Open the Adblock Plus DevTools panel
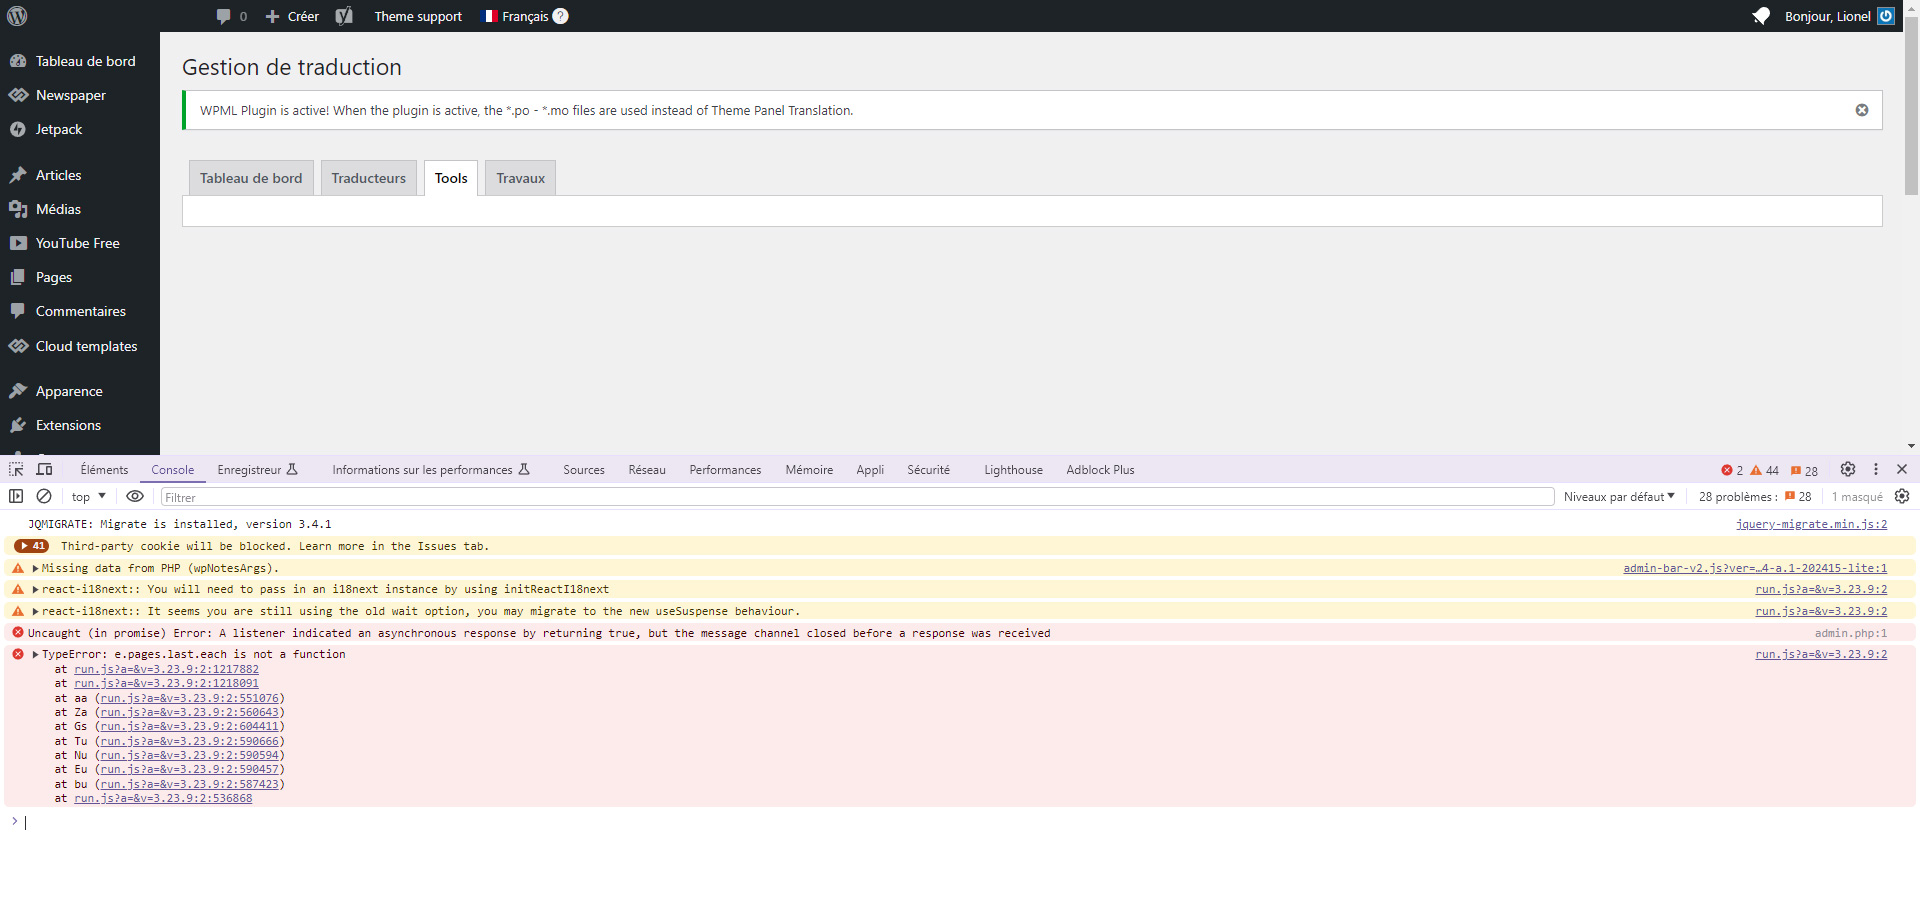The width and height of the screenshot is (1920, 919). [1100, 470]
